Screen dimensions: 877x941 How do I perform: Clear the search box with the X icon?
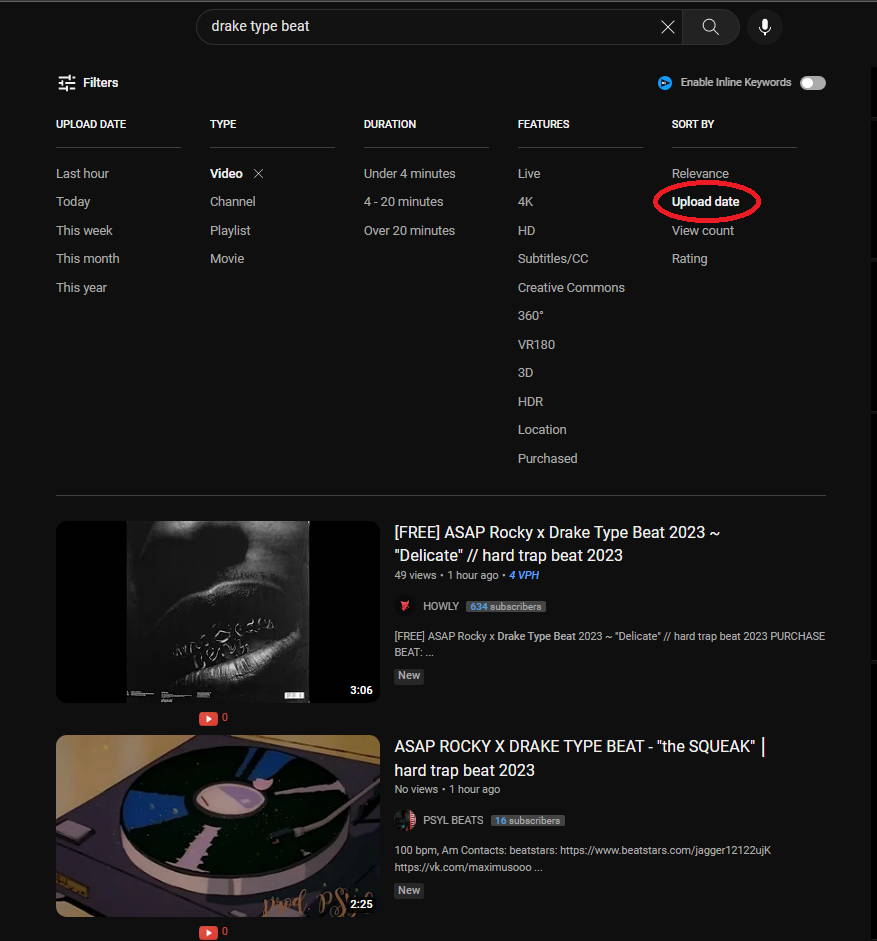coord(668,27)
